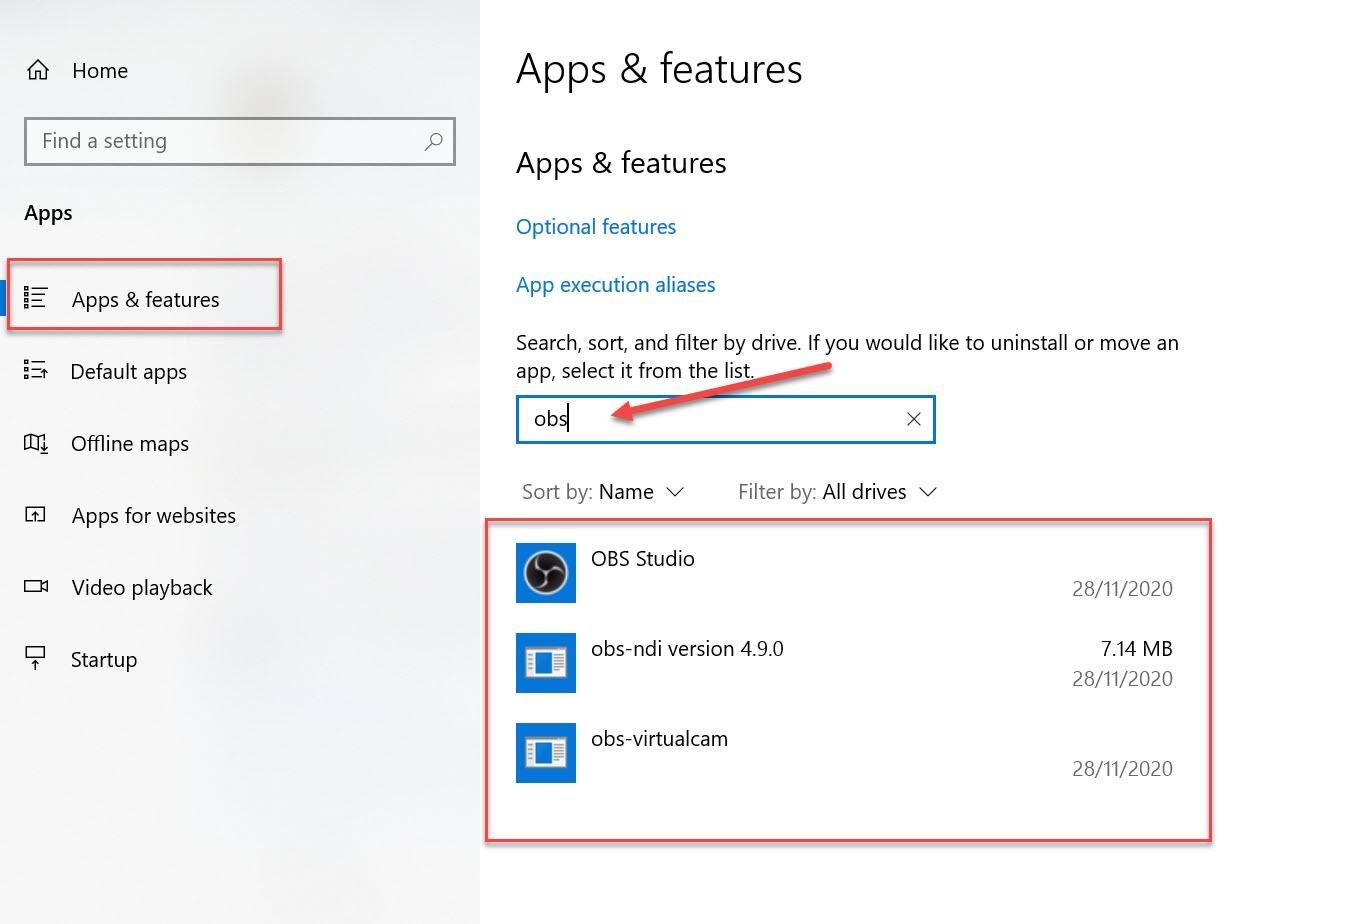Click the obs-virtualcam app icon
The height and width of the screenshot is (924, 1348).
click(546, 753)
